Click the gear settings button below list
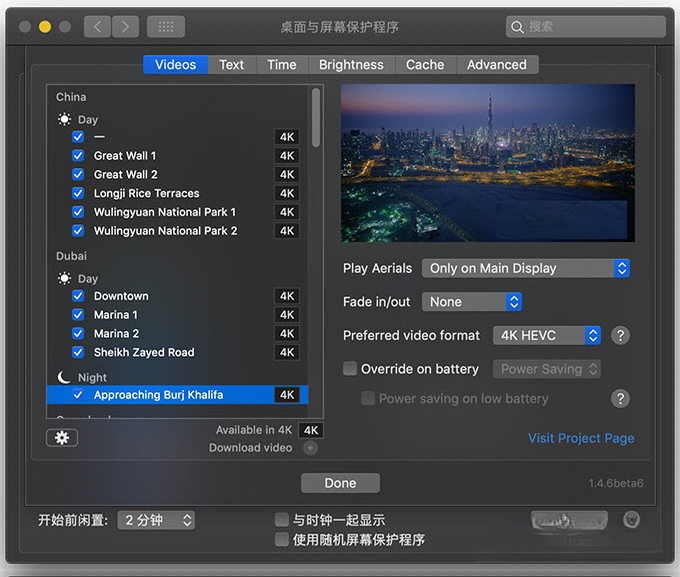Screen dimensions: 680x577 click(62, 438)
